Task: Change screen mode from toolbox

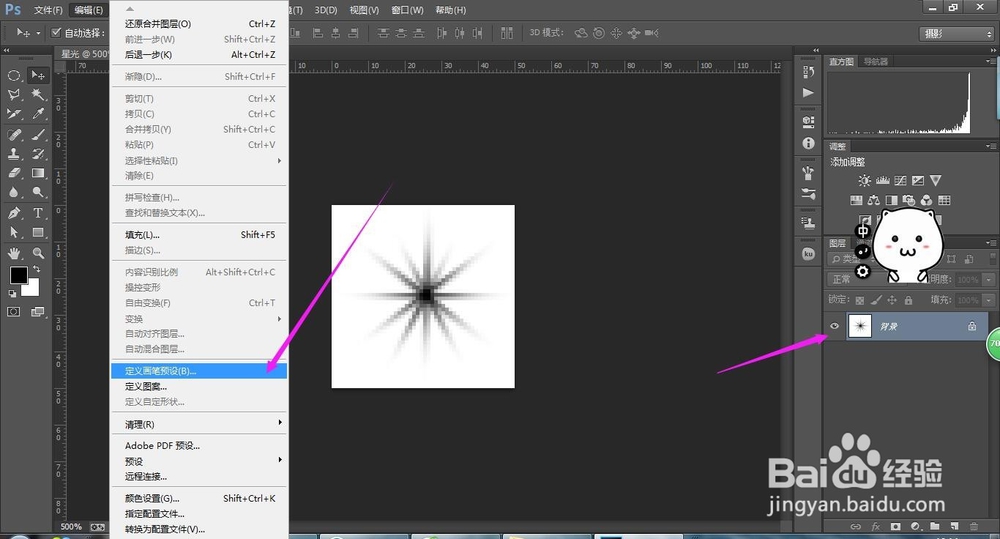Action: tap(38, 312)
